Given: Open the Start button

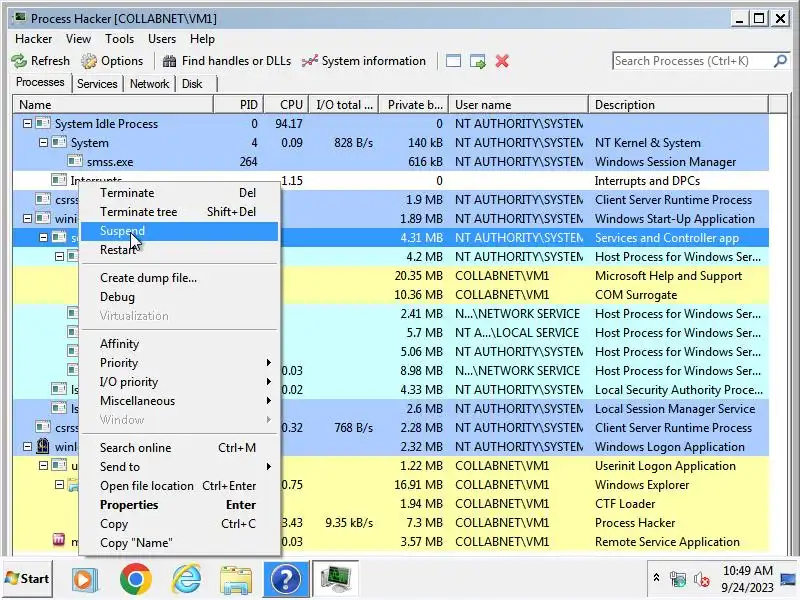Looking at the screenshot, I should coord(28,579).
